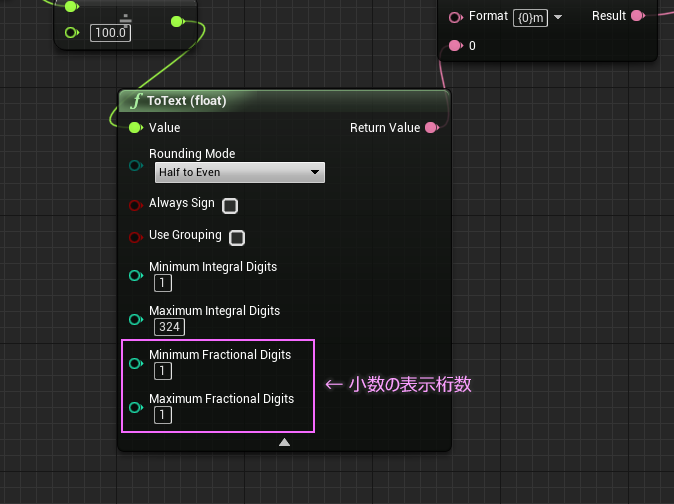Click the output pin of the 100.0 node
The width and height of the screenshot is (674, 504).
pos(177,21)
